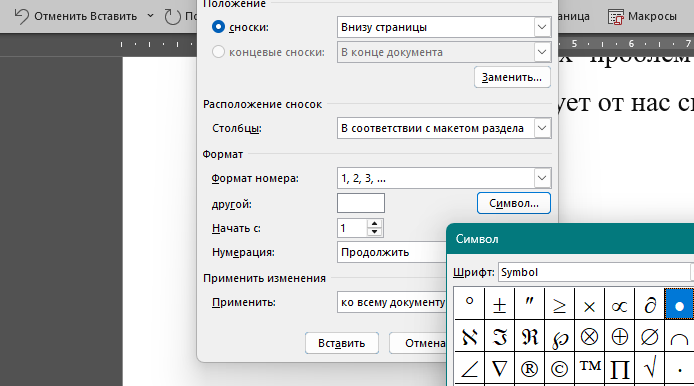Select the intersection symbol ∩
Screen dimensions: 694x386
(x=679, y=336)
